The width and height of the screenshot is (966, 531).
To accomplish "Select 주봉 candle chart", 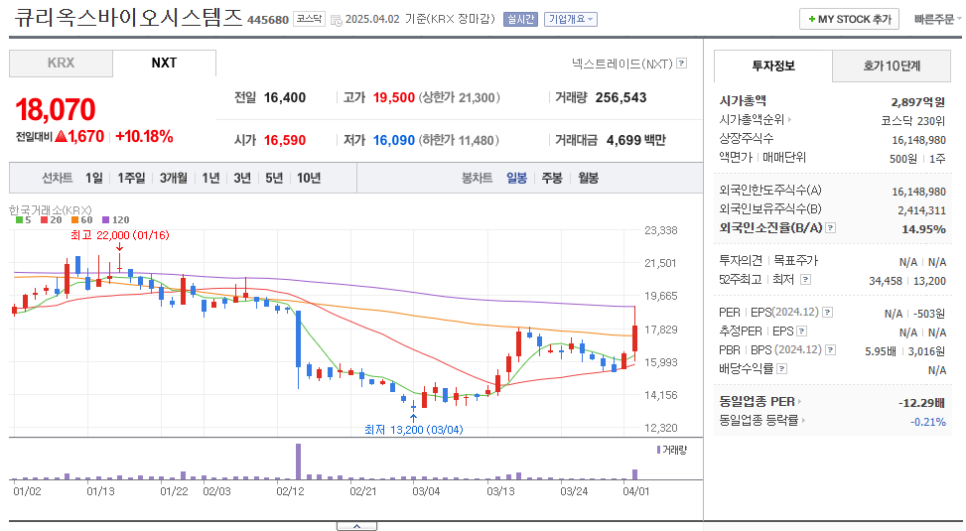I will pyautogui.click(x=552, y=178).
